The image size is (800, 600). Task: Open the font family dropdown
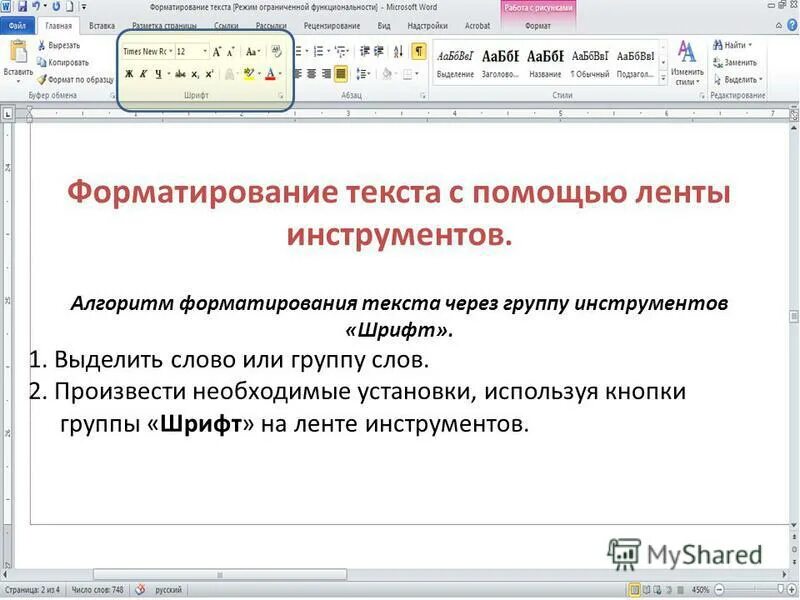[171, 51]
